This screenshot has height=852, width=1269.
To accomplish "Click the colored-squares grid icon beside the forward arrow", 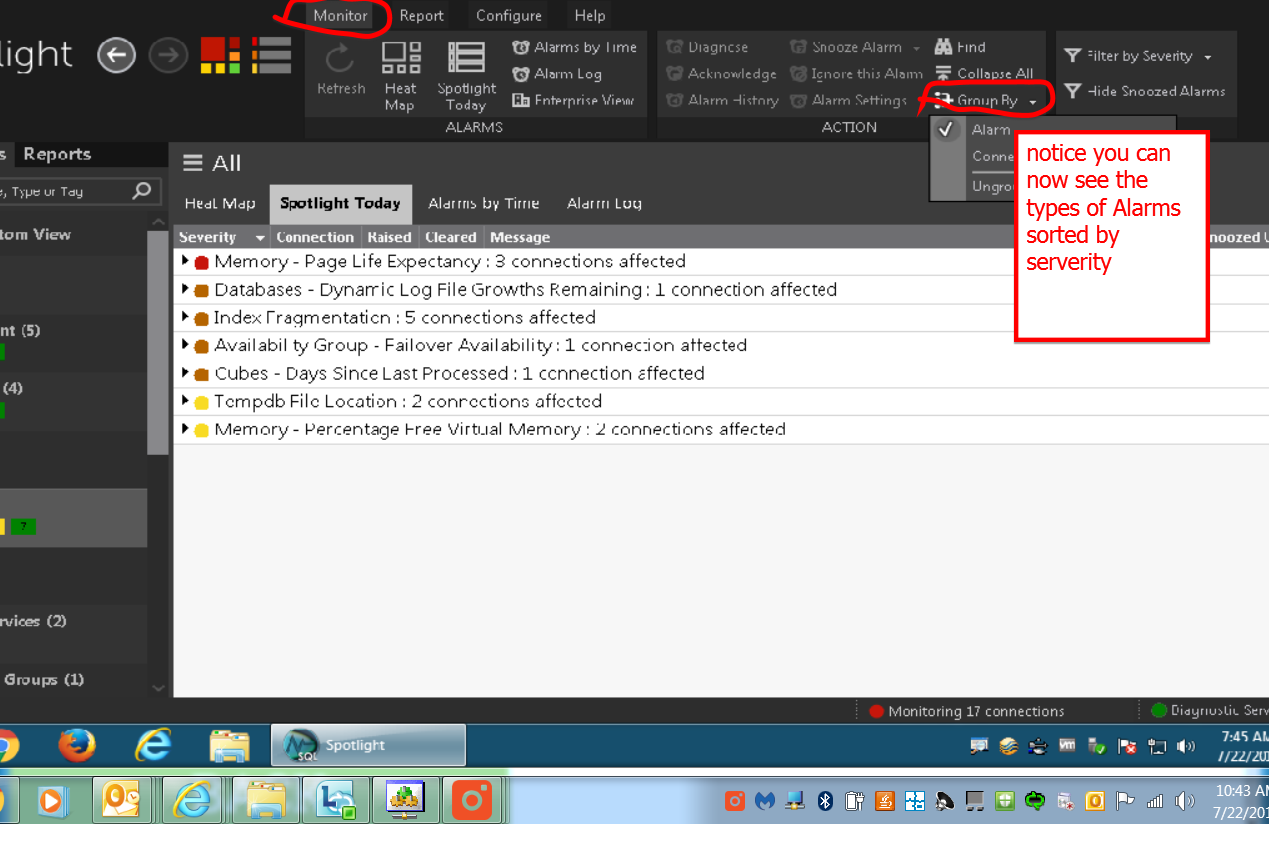I will click(x=220, y=55).
